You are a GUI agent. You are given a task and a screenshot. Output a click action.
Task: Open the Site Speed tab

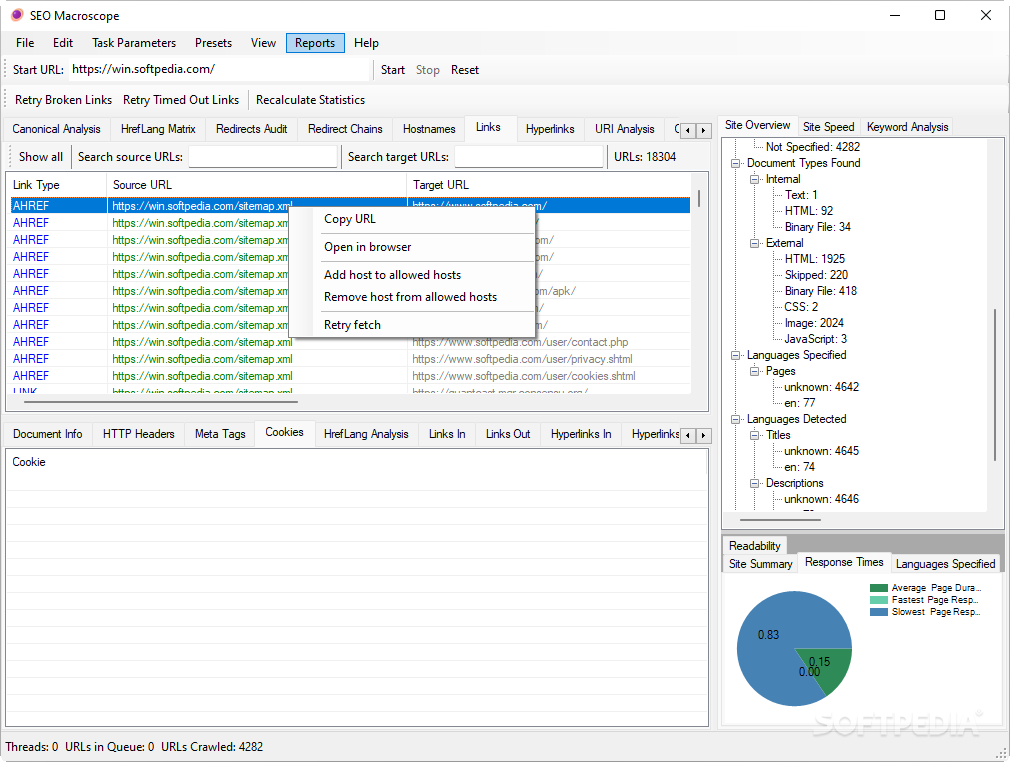click(x=828, y=127)
